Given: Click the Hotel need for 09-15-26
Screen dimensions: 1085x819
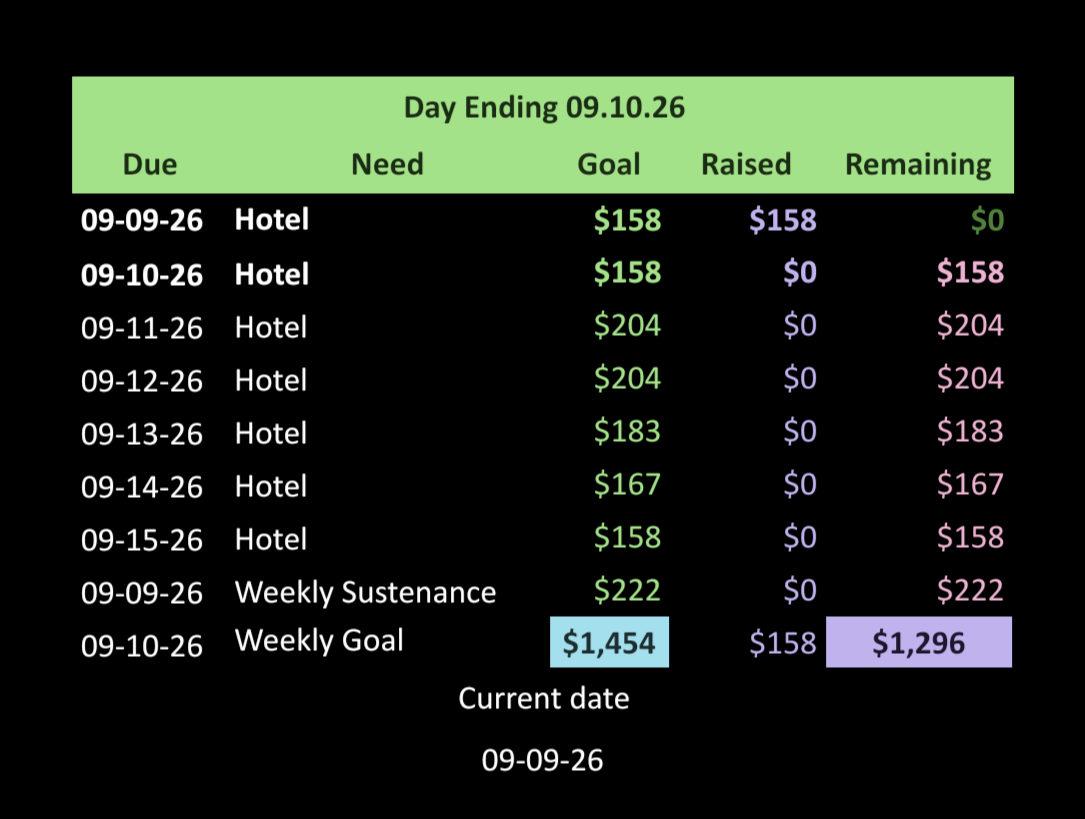Looking at the screenshot, I should pyautogui.click(x=271, y=540).
